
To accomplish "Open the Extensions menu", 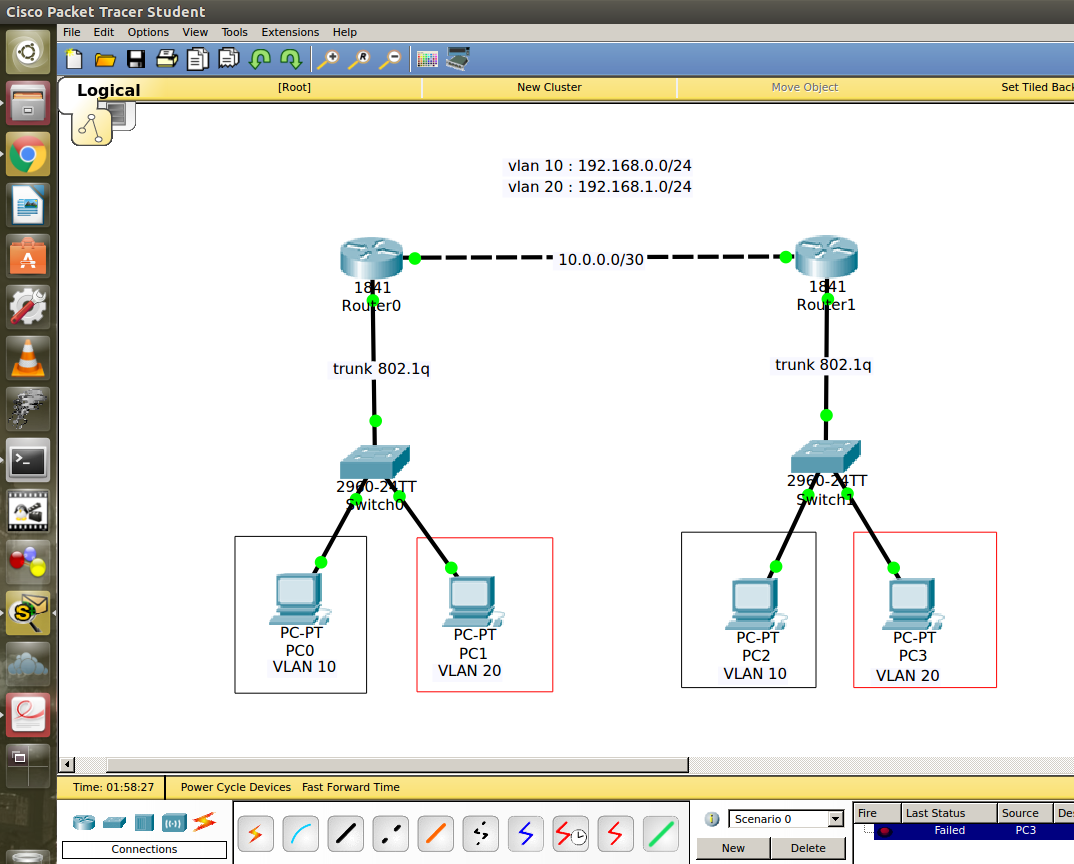I will [x=290, y=32].
